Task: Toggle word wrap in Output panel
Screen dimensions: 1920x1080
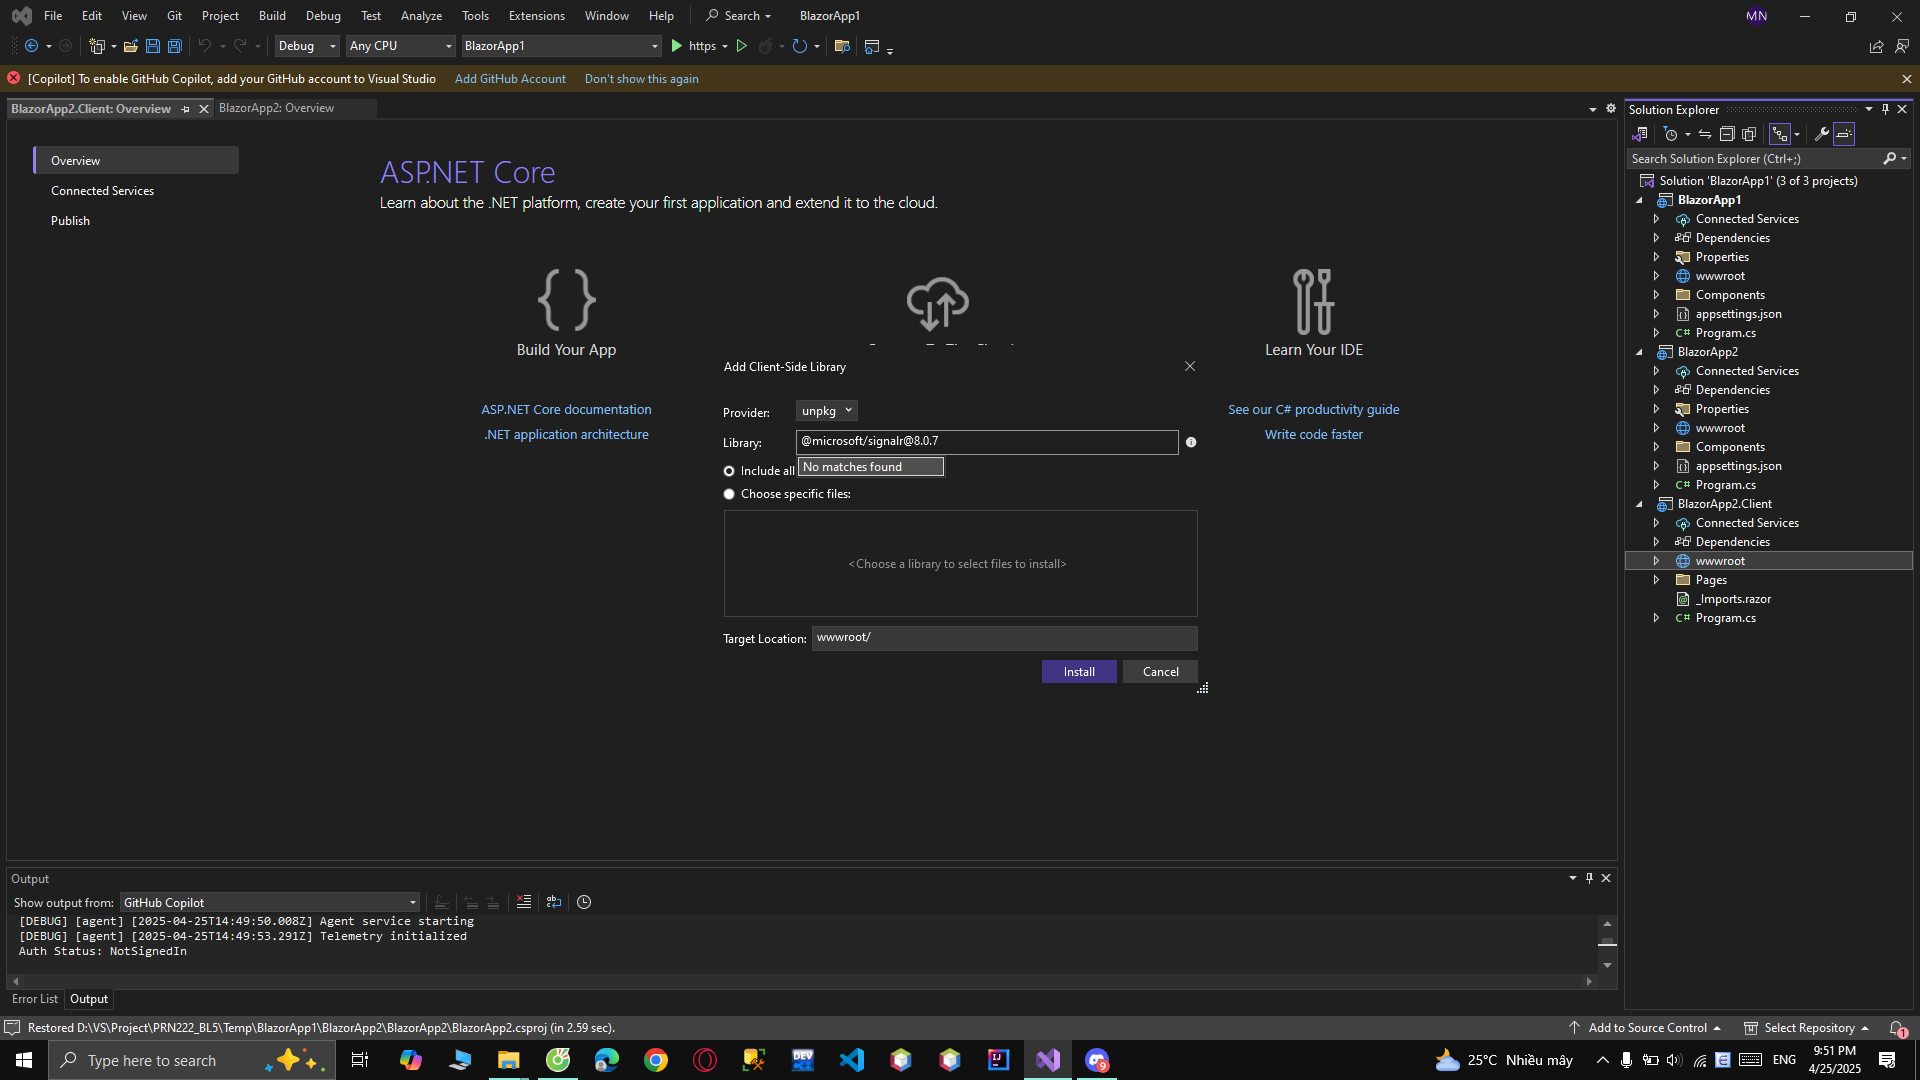Action: (554, 902)
